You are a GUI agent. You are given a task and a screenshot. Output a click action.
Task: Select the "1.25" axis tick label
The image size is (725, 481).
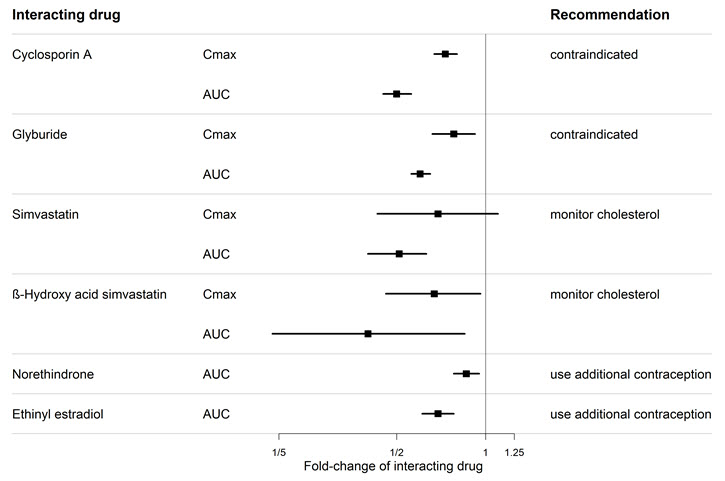[514, 451]
